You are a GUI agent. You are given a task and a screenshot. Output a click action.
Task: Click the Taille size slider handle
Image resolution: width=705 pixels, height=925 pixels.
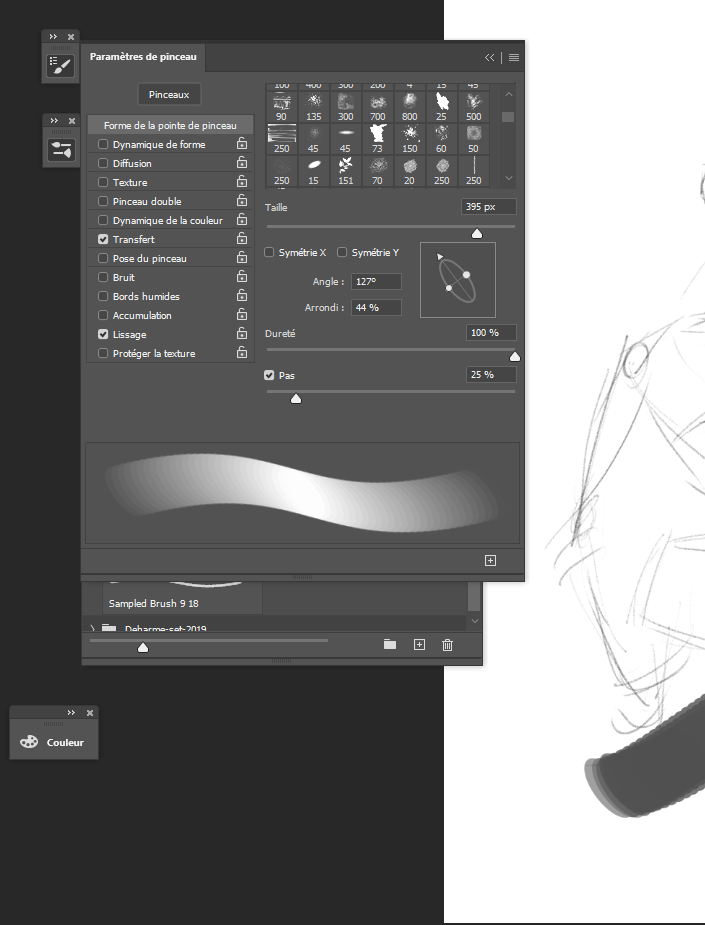[x=477, y=234]
